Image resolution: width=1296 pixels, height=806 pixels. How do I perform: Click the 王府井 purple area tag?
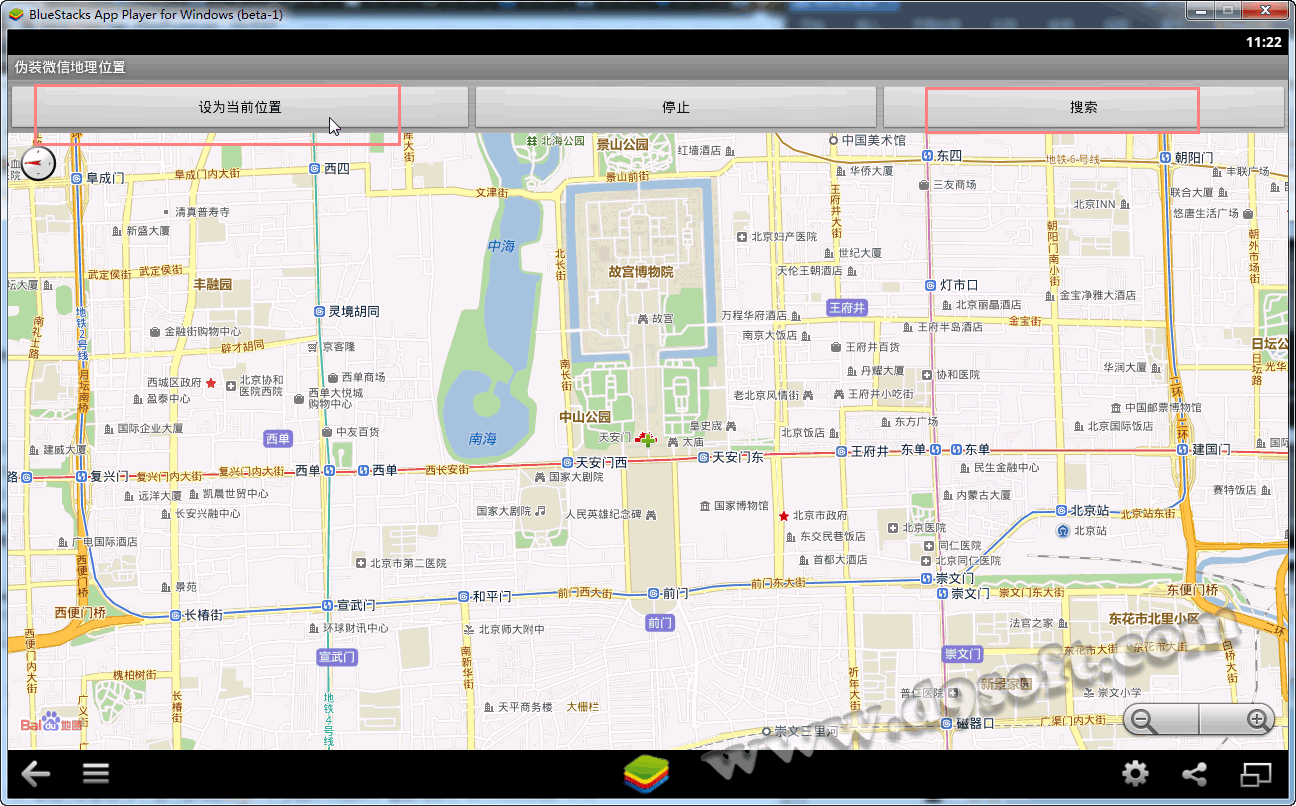(847, 308)
